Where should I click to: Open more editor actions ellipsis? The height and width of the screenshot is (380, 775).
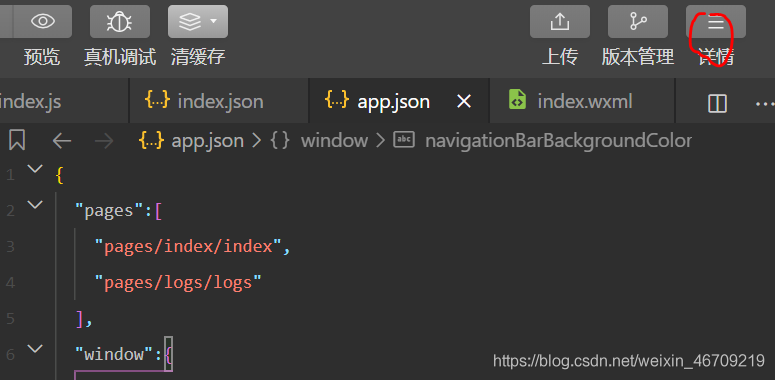point(765,103)
